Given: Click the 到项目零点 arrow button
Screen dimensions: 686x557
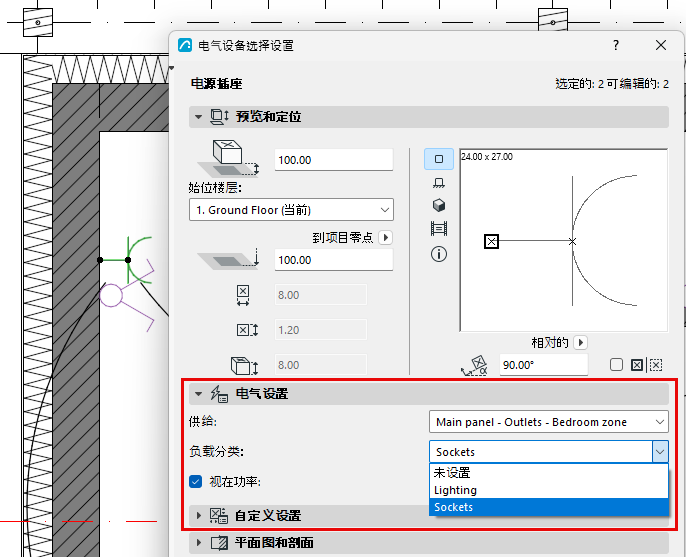Looking at the screenshot, I should pos(385,238).
